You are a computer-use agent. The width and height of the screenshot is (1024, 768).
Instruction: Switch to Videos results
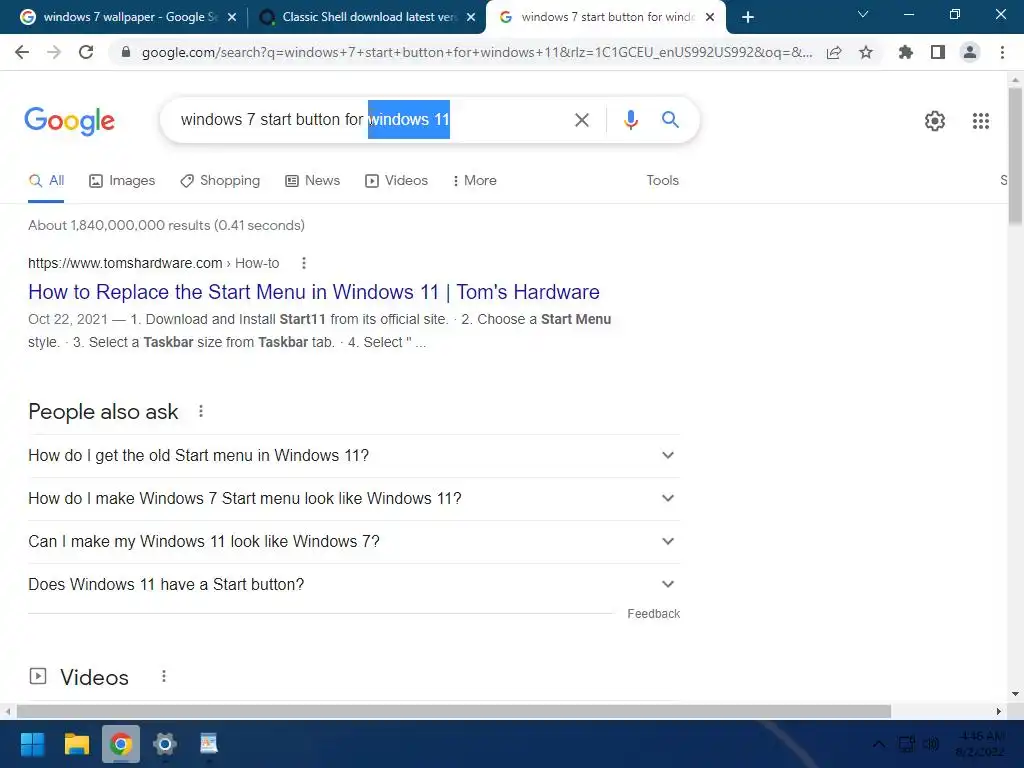[x=396, y=181]
